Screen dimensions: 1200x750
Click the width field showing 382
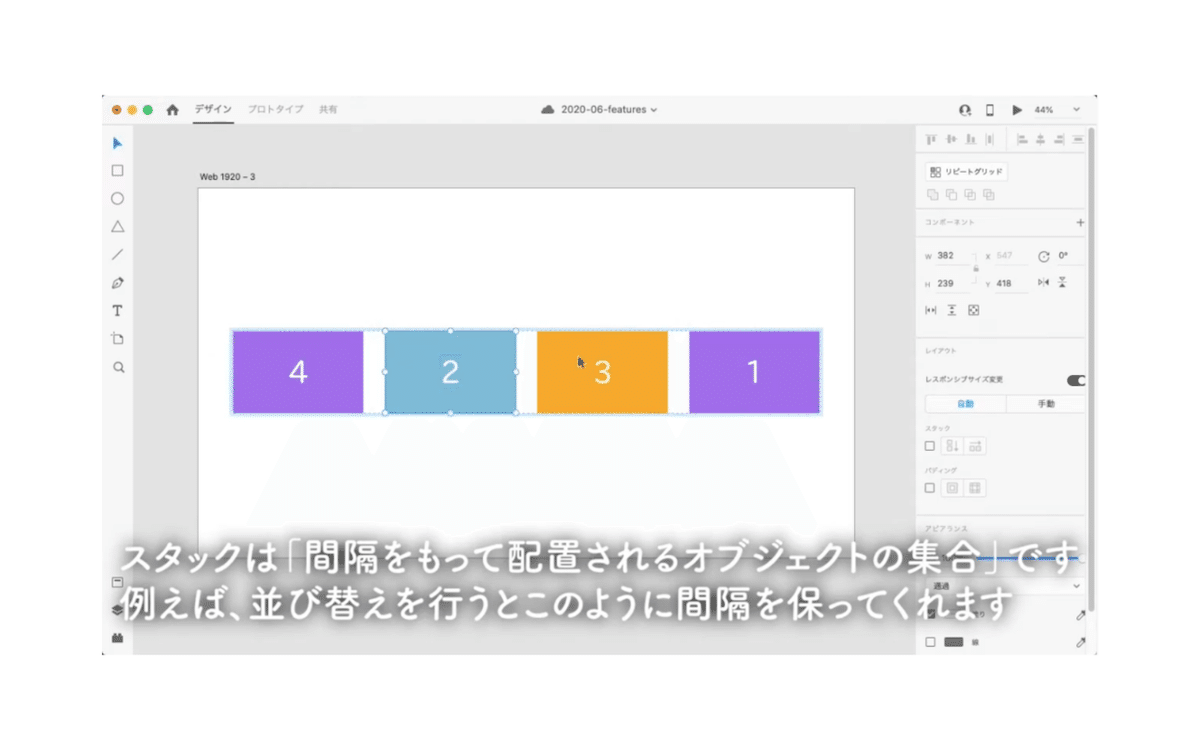point(953,256)
